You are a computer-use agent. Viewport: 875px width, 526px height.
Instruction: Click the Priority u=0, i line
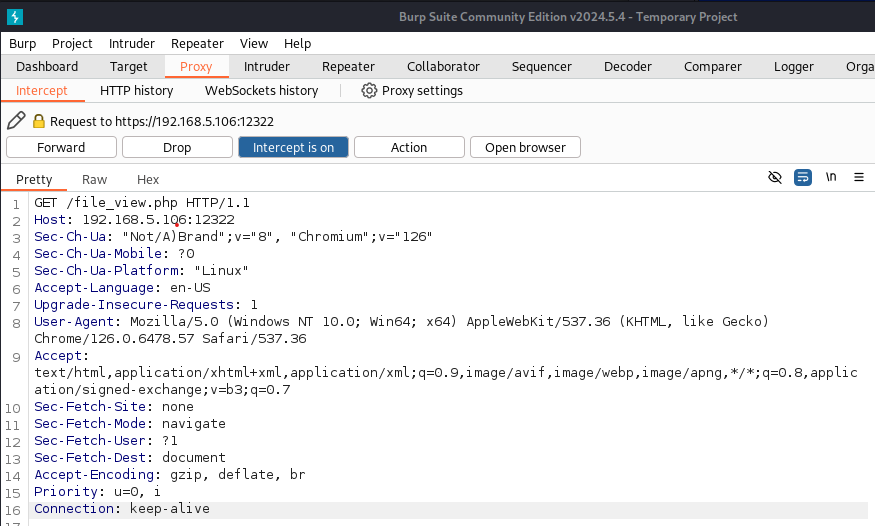98,491
